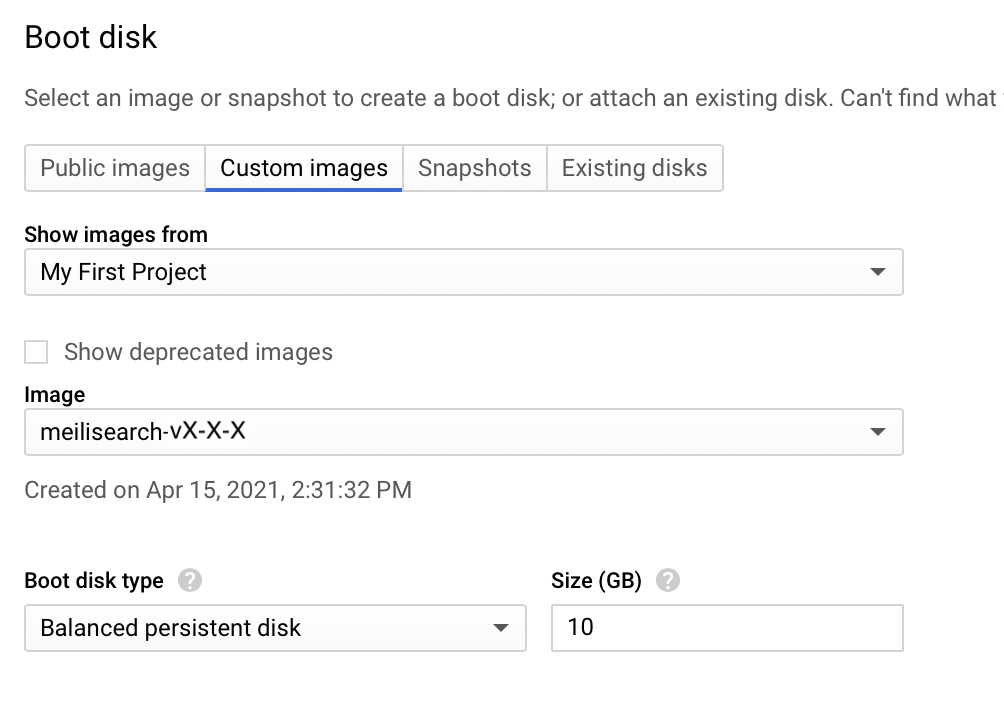Toggle the deprecated images checkbox off again
The image size is (1004, 720).
[x=36, y=352]
